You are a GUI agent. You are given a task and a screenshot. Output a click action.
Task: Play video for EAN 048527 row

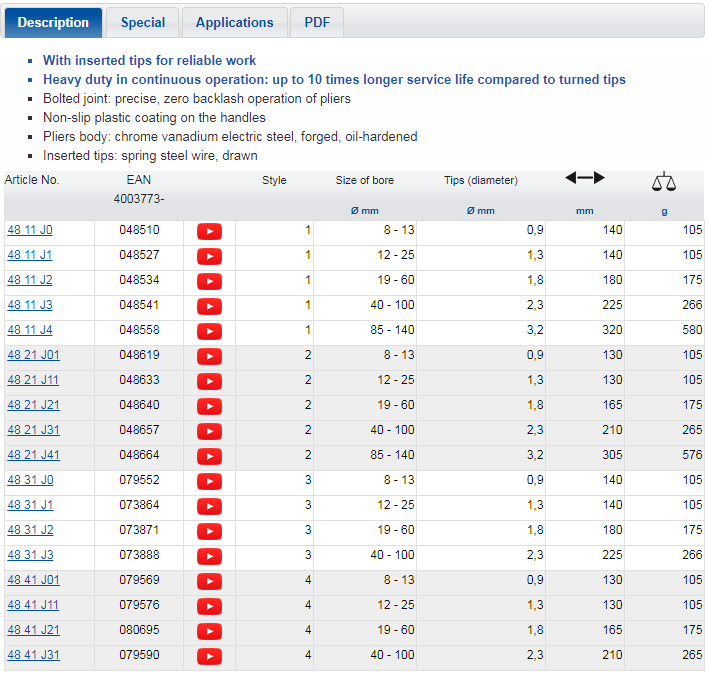[x=209, y=256]
